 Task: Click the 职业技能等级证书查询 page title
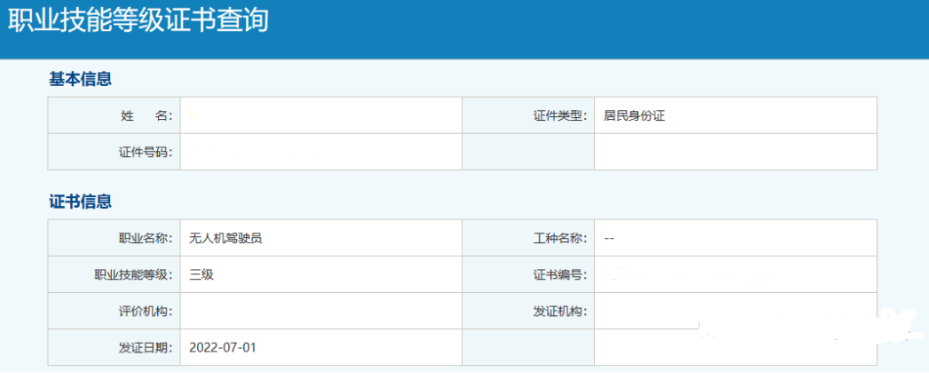(138, 20)
